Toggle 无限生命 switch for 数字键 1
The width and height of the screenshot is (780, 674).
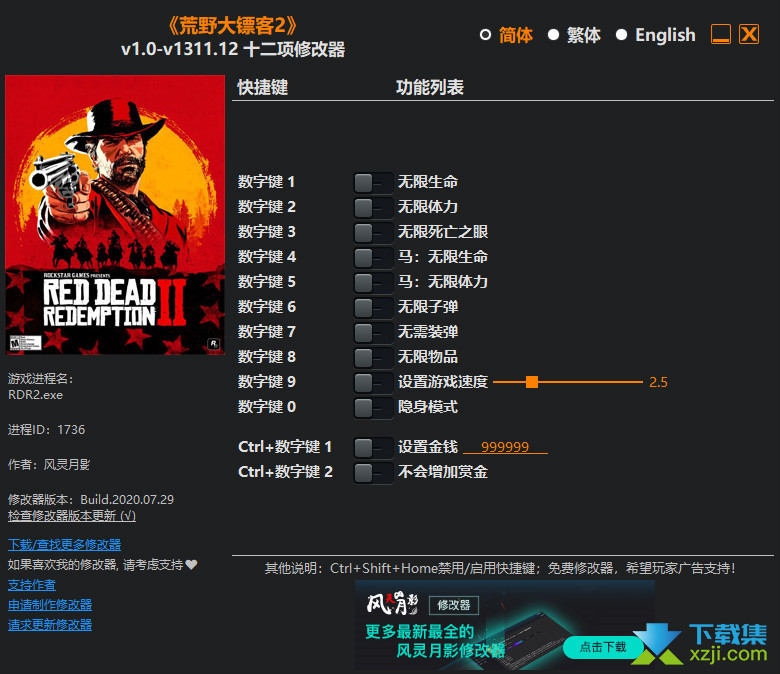[x=373, y=183]
